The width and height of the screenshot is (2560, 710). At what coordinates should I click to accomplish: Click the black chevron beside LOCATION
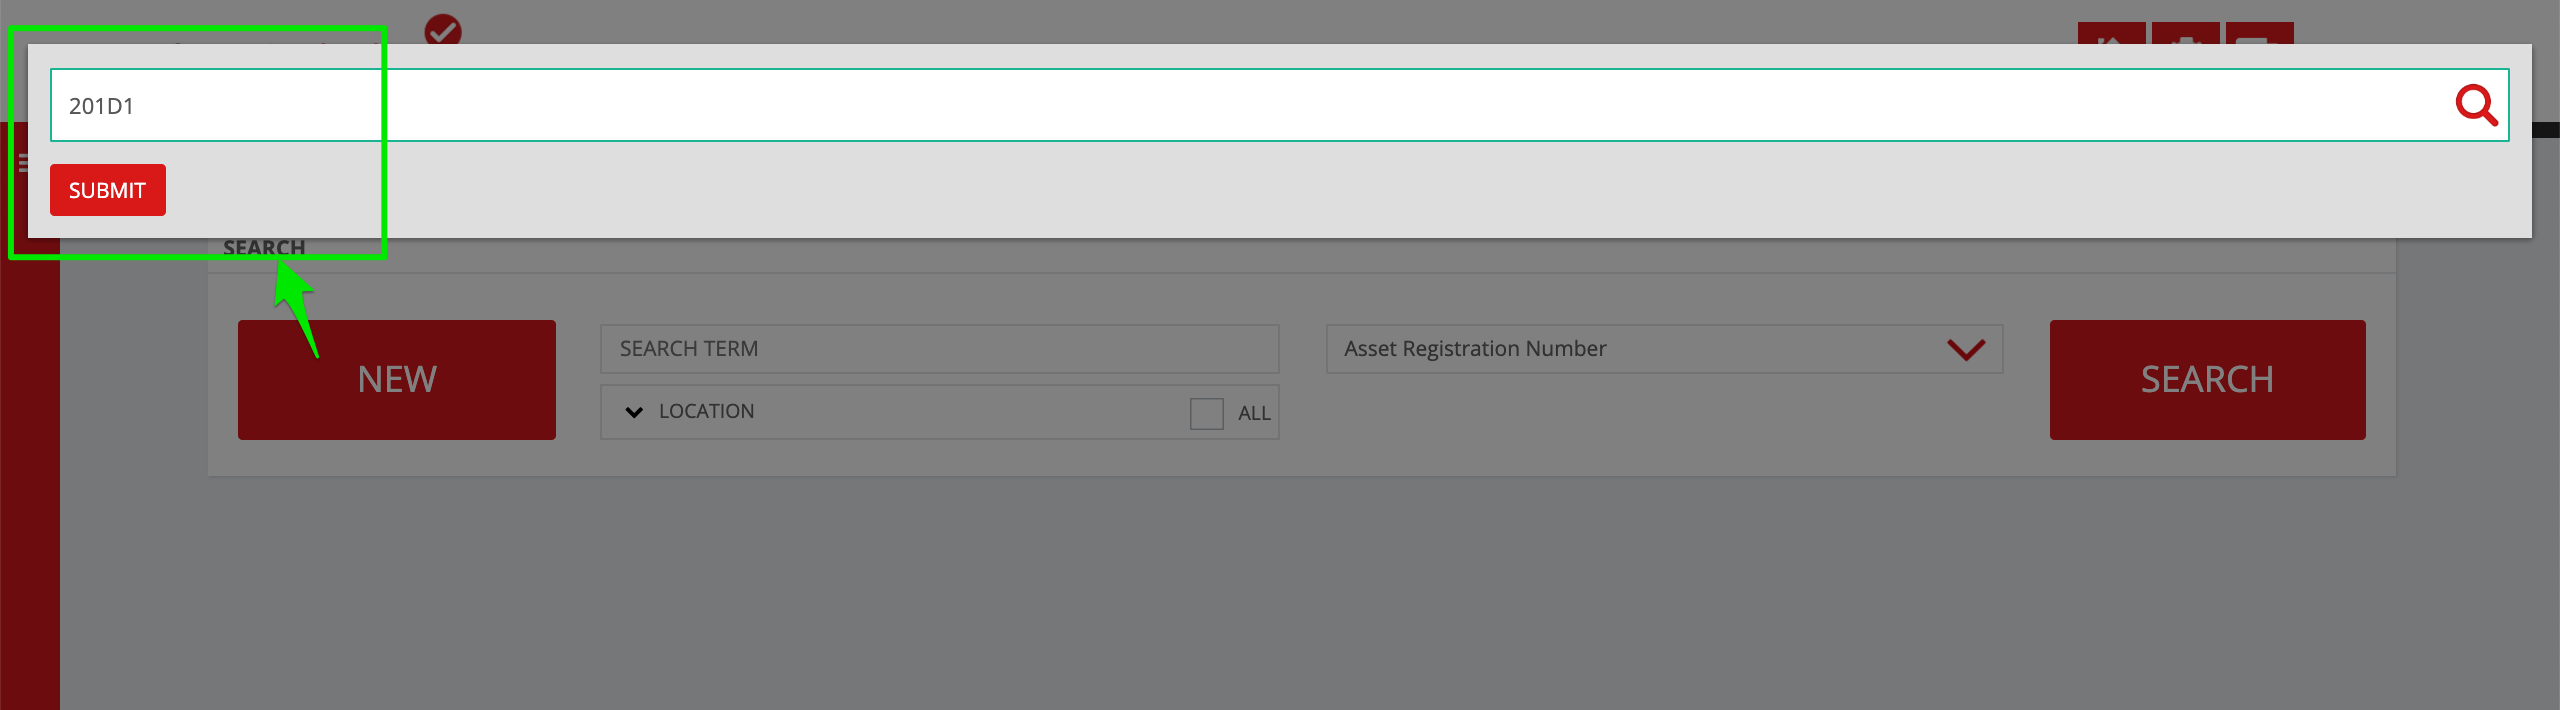click(x=634, y=412)
